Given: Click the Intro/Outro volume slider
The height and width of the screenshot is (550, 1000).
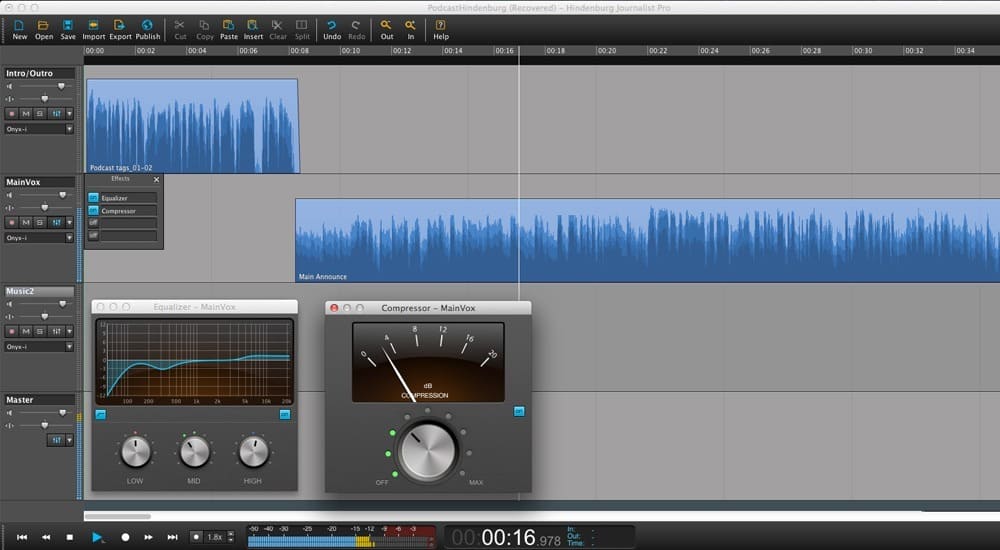Looking at the screenshot, I should (61, 87).
